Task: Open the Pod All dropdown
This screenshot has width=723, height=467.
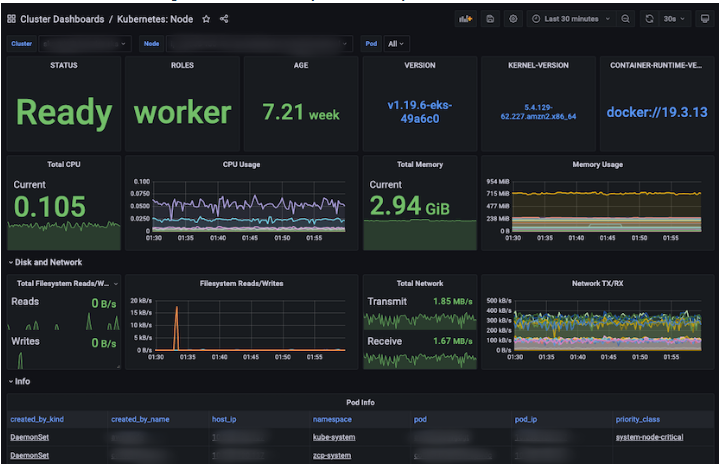Action: coord(396,44)
